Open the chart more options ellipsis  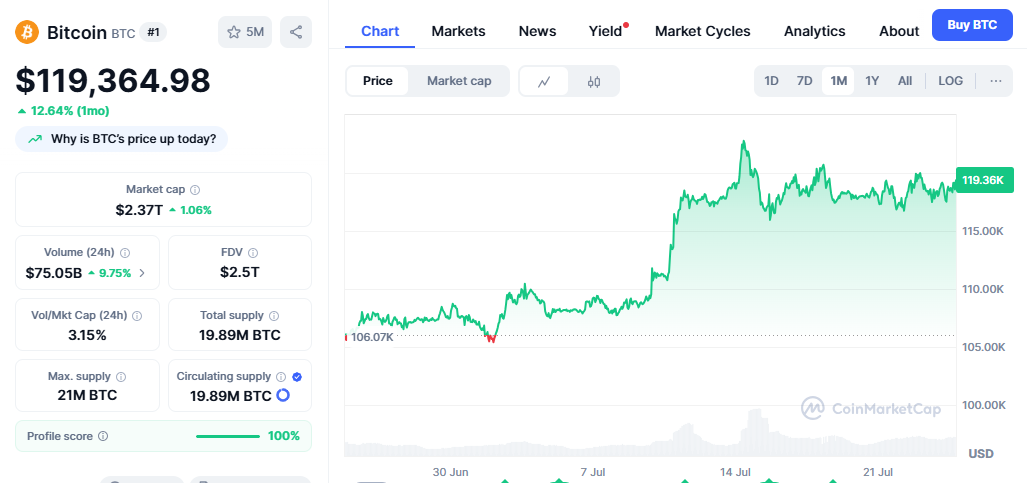click(996, 81)
